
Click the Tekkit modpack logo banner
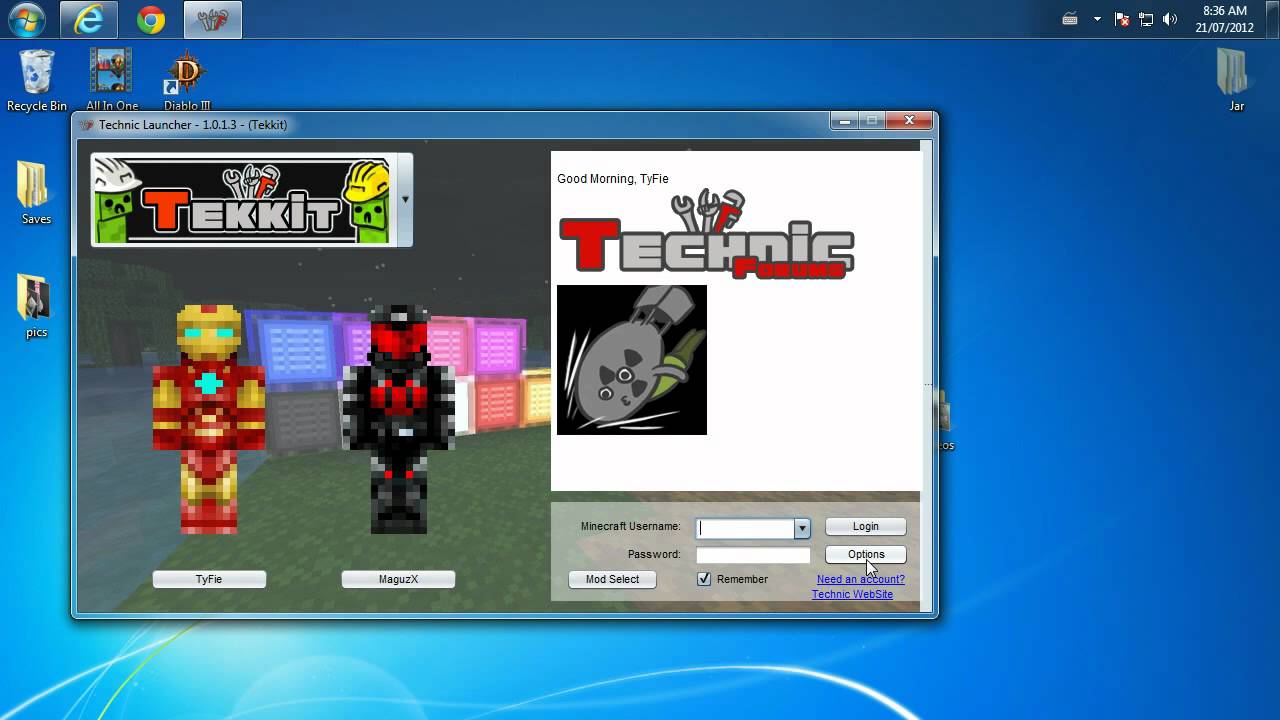pyautogui.click(x=241, y=199)
